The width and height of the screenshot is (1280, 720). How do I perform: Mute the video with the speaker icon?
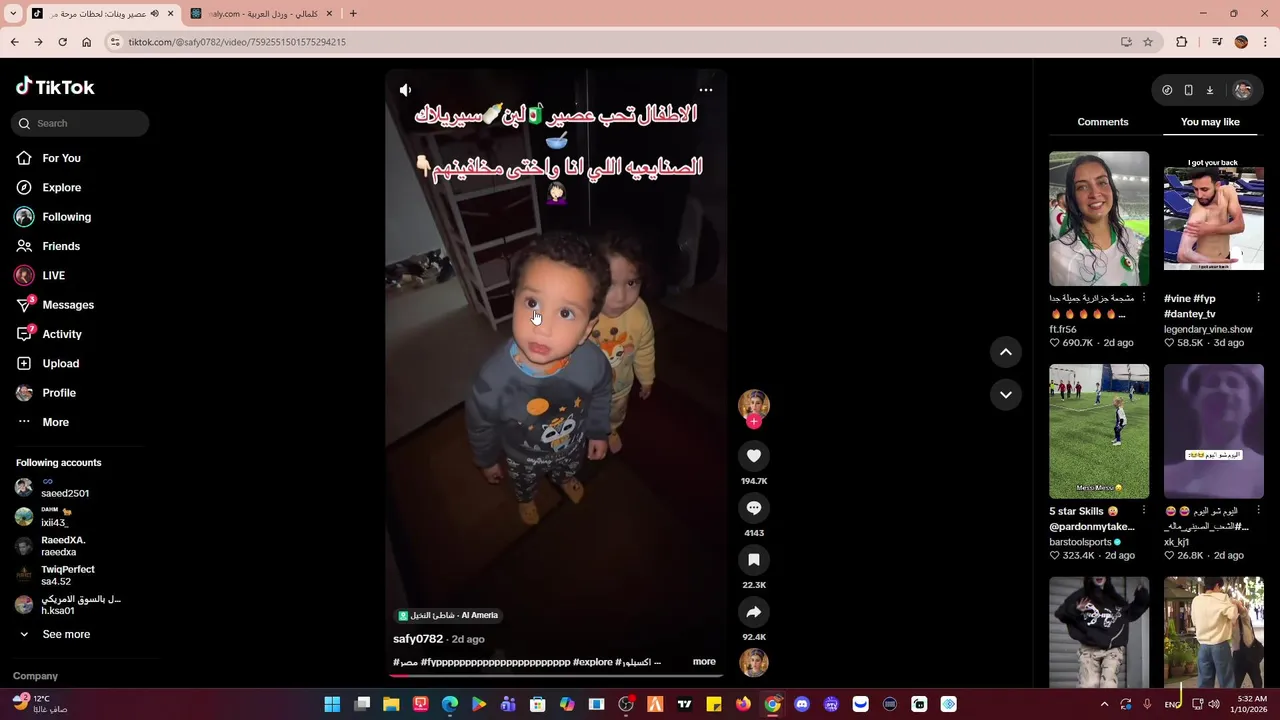pos(405,90)
